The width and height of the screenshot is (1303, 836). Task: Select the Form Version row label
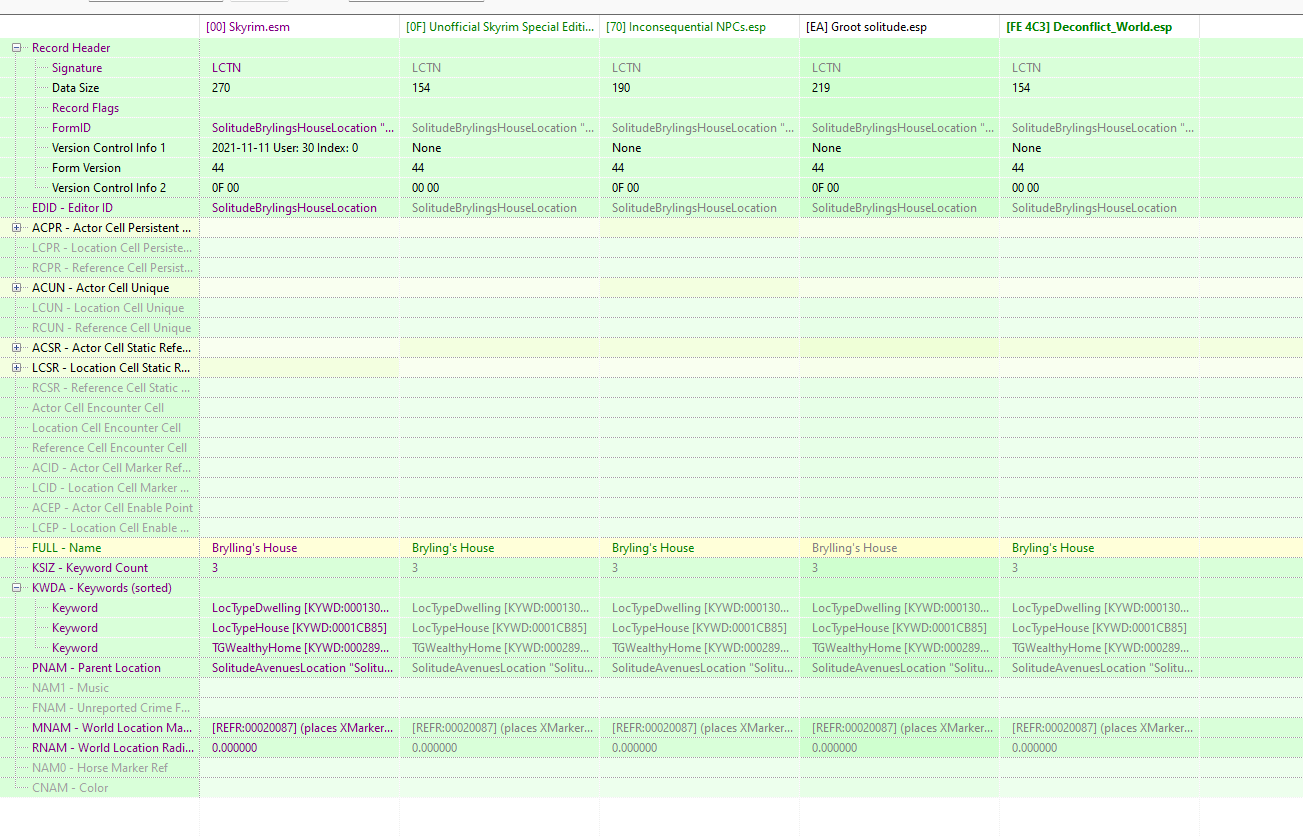pyautogui.click(x=86, y=168)
